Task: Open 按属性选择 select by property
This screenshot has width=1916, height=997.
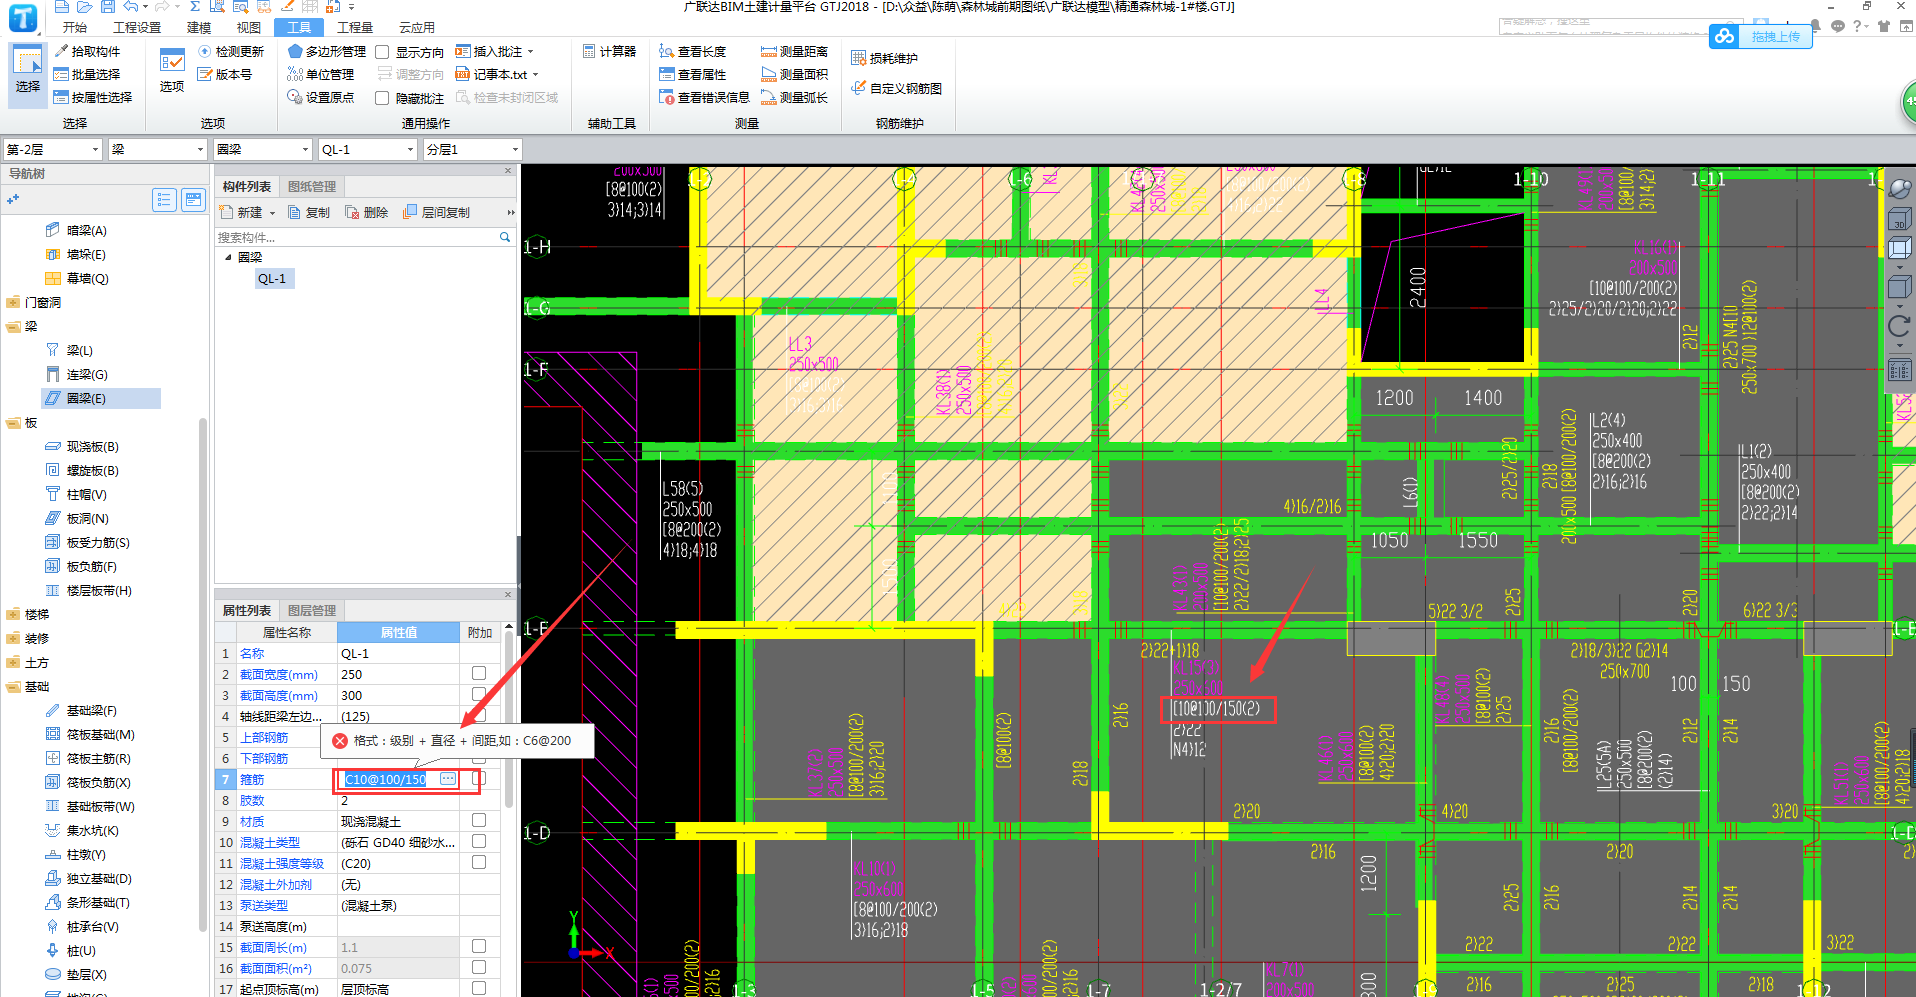Action: point(93,97)
